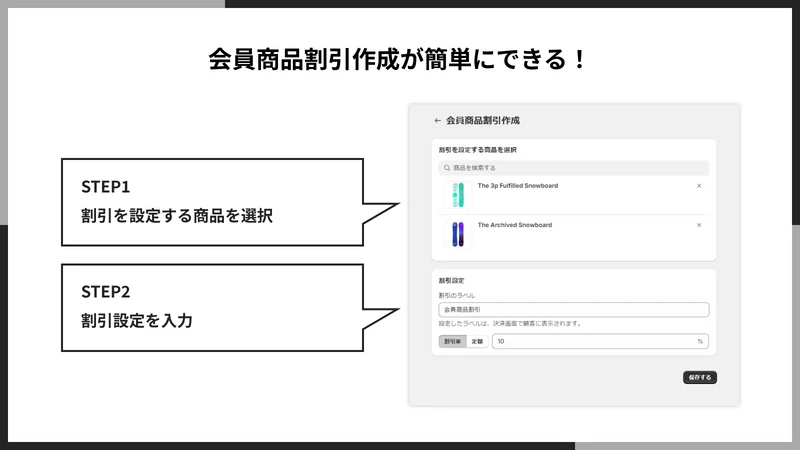800x450 pixels.
Task: Click the 保存する save button
Action: point(699,378)
